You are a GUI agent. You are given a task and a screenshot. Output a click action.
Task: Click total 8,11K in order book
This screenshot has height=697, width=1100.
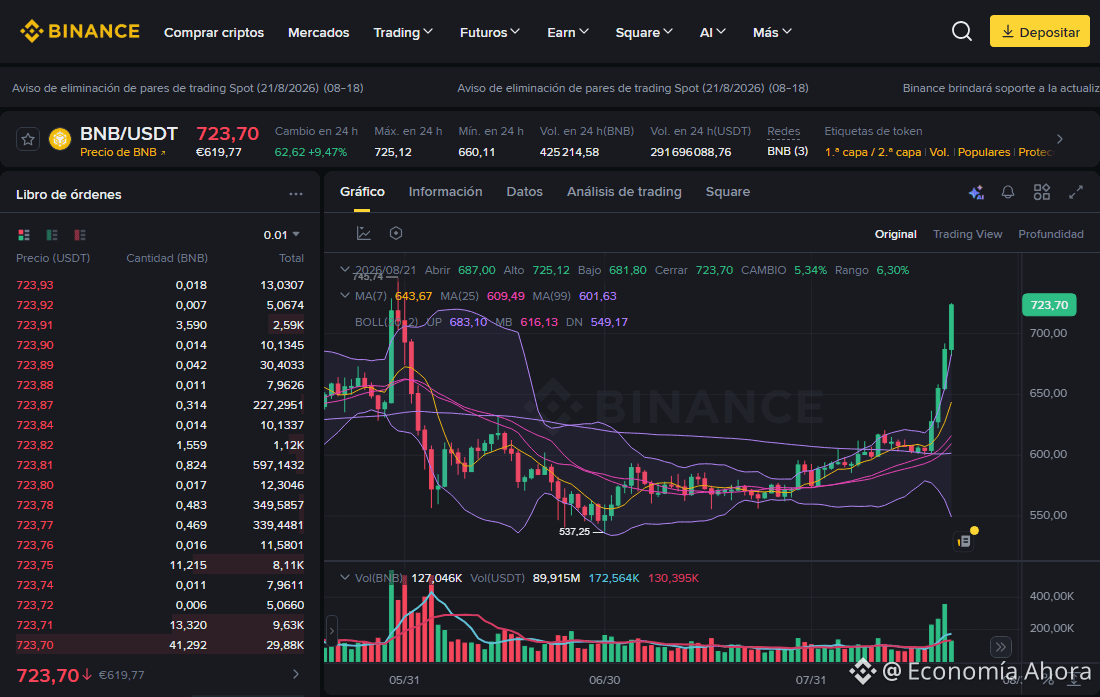288,564
